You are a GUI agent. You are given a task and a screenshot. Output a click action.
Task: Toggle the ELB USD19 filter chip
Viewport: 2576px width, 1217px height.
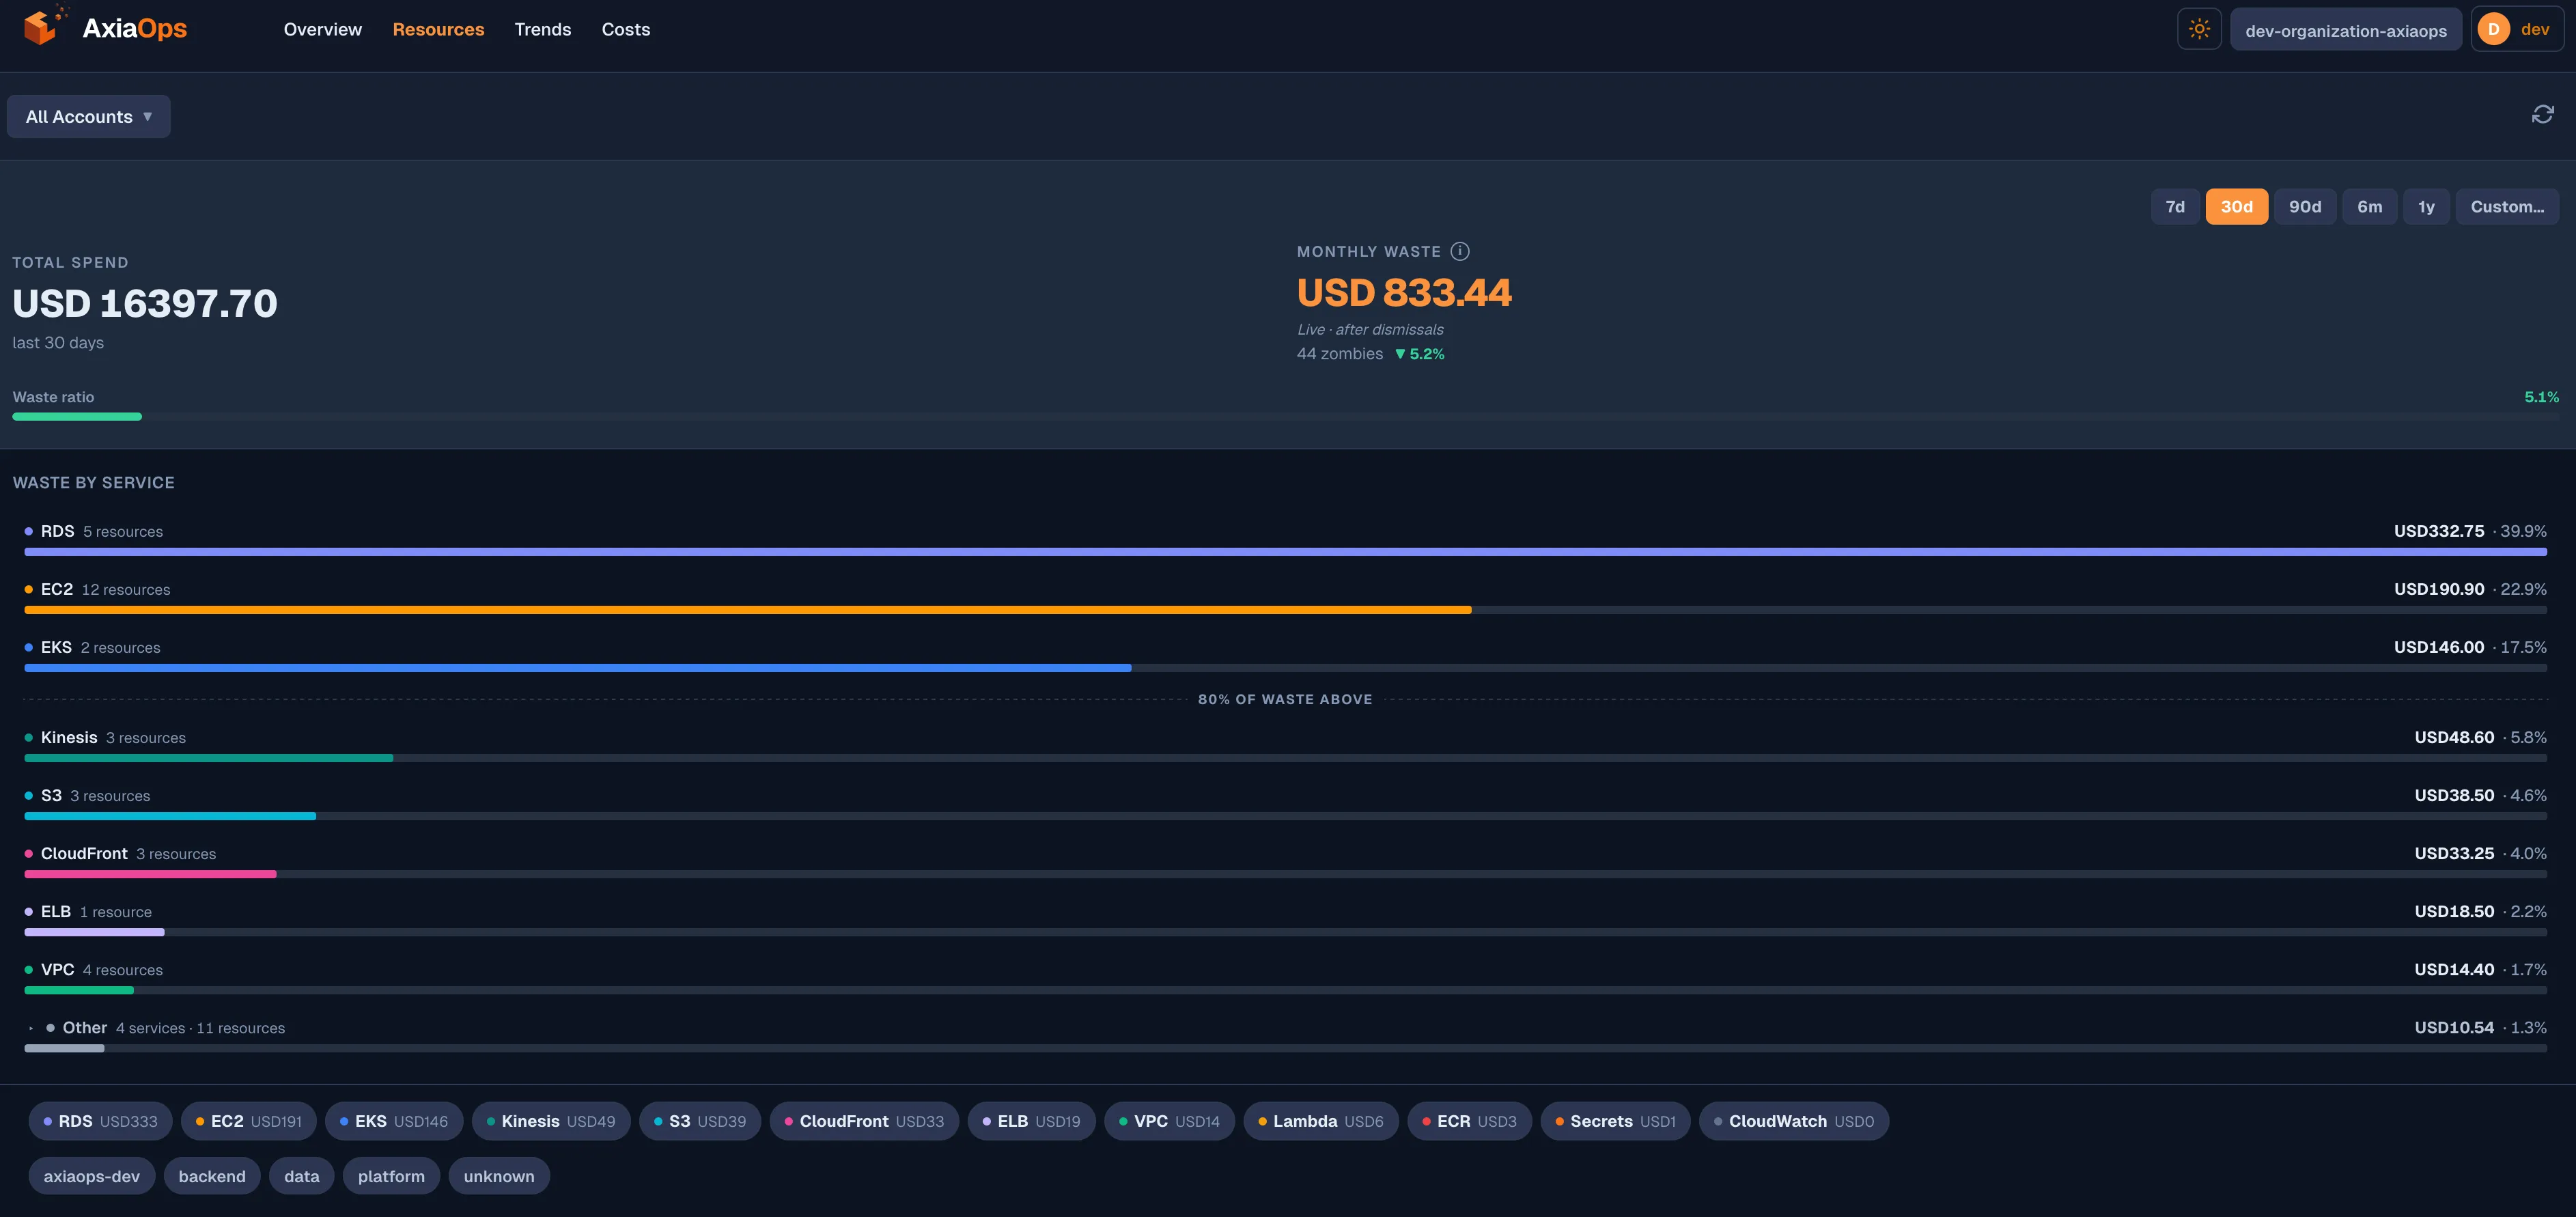click(1031, 1121)
